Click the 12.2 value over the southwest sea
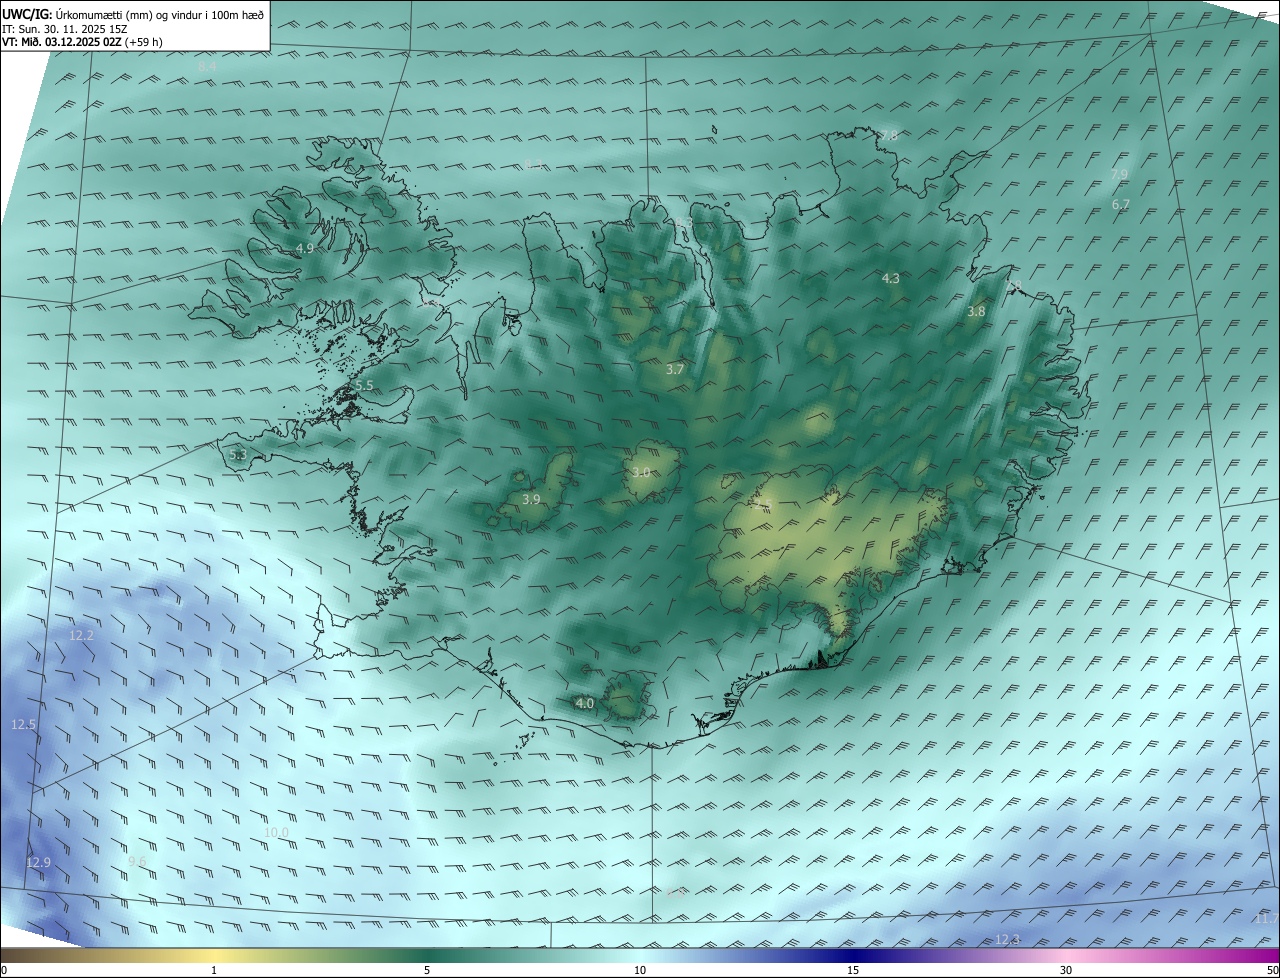This screenshot has height=978, width=1280. point(81,635)
